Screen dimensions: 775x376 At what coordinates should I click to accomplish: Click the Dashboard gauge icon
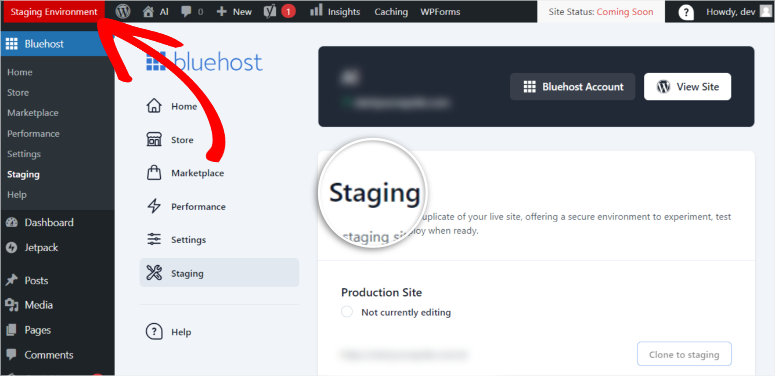pos(12,223)
